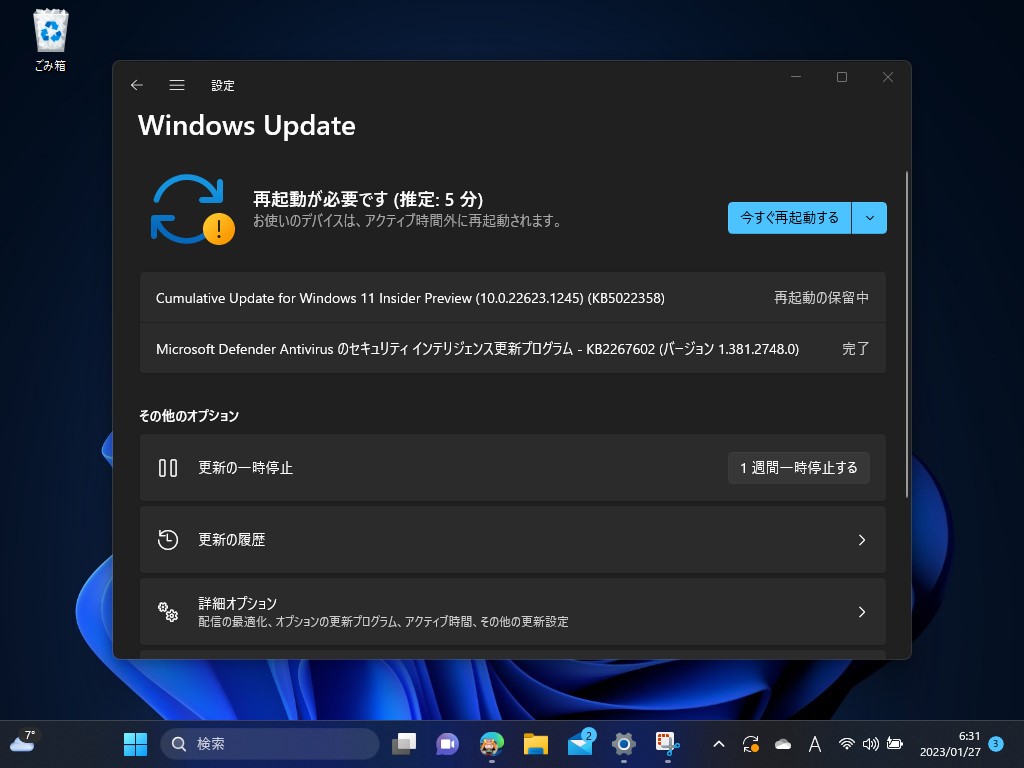Show hidden icons via taskbar chevron

tap(719, 744)
